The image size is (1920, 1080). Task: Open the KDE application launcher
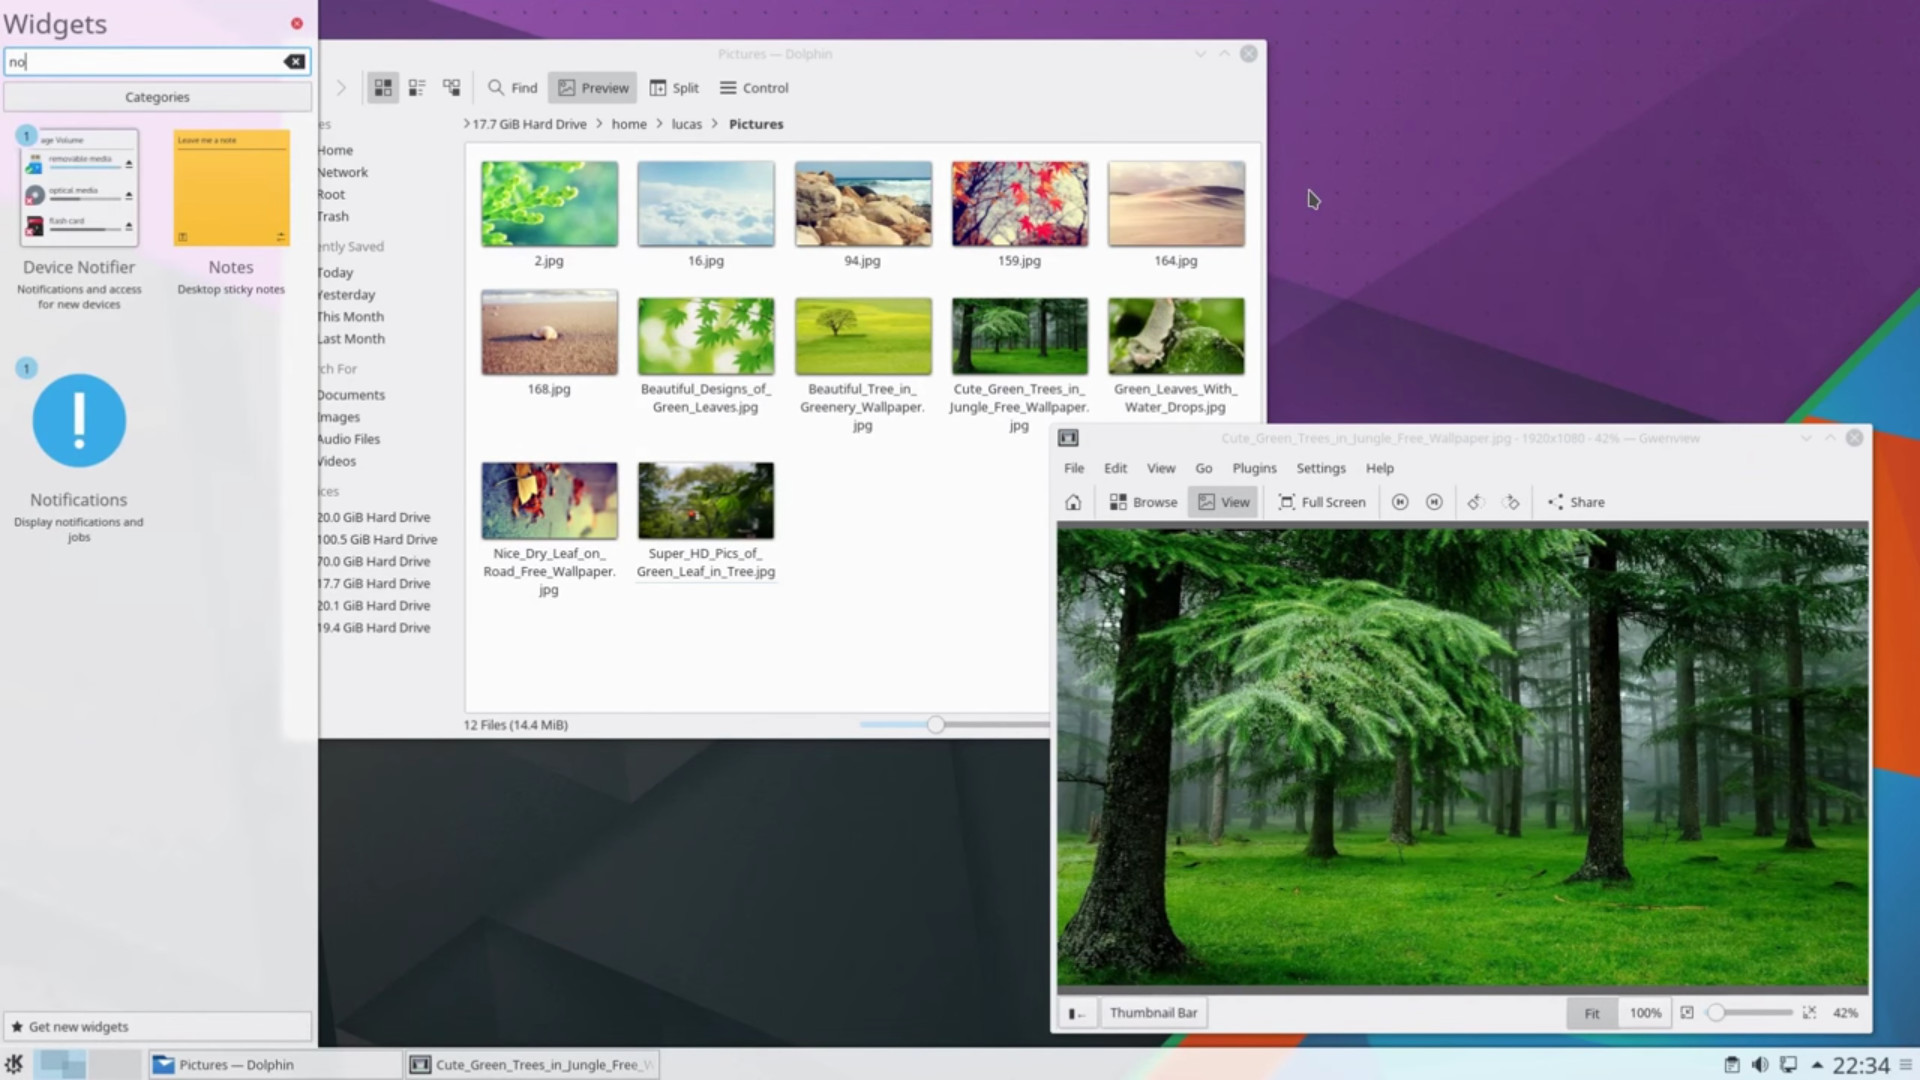[x=14, y=1064]
